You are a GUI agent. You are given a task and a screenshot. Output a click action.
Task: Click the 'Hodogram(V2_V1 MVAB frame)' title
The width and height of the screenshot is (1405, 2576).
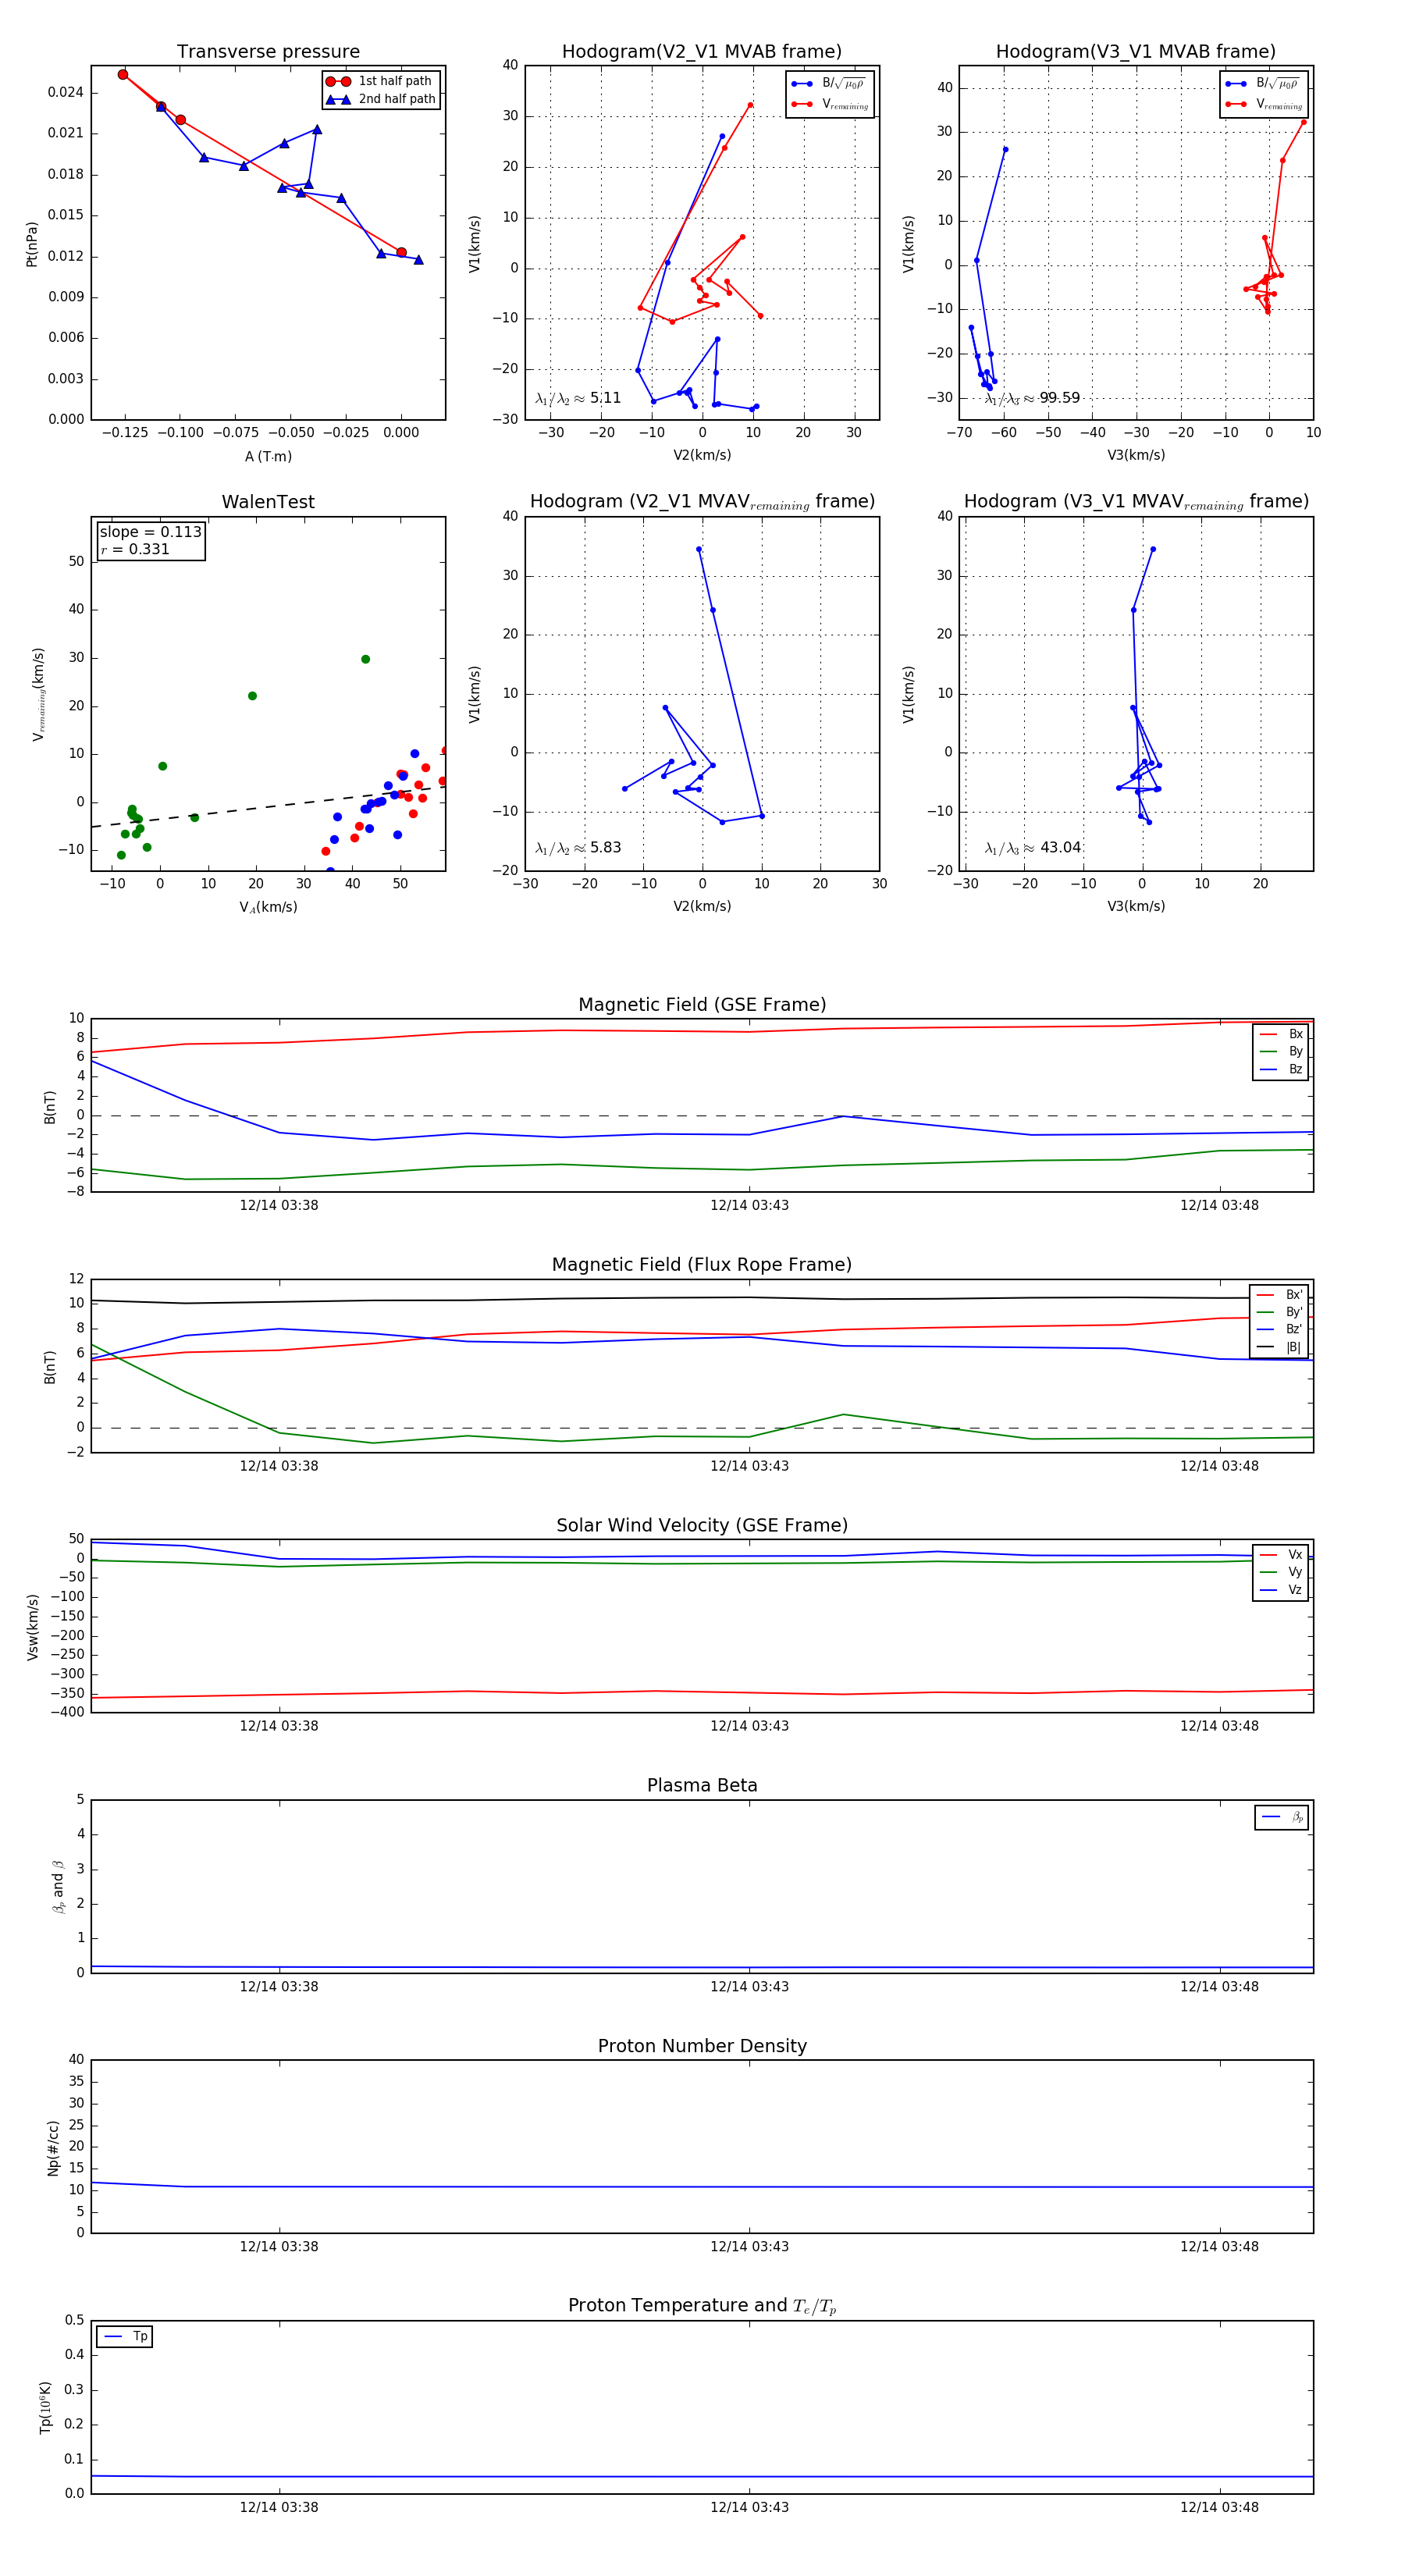point(702,52)
